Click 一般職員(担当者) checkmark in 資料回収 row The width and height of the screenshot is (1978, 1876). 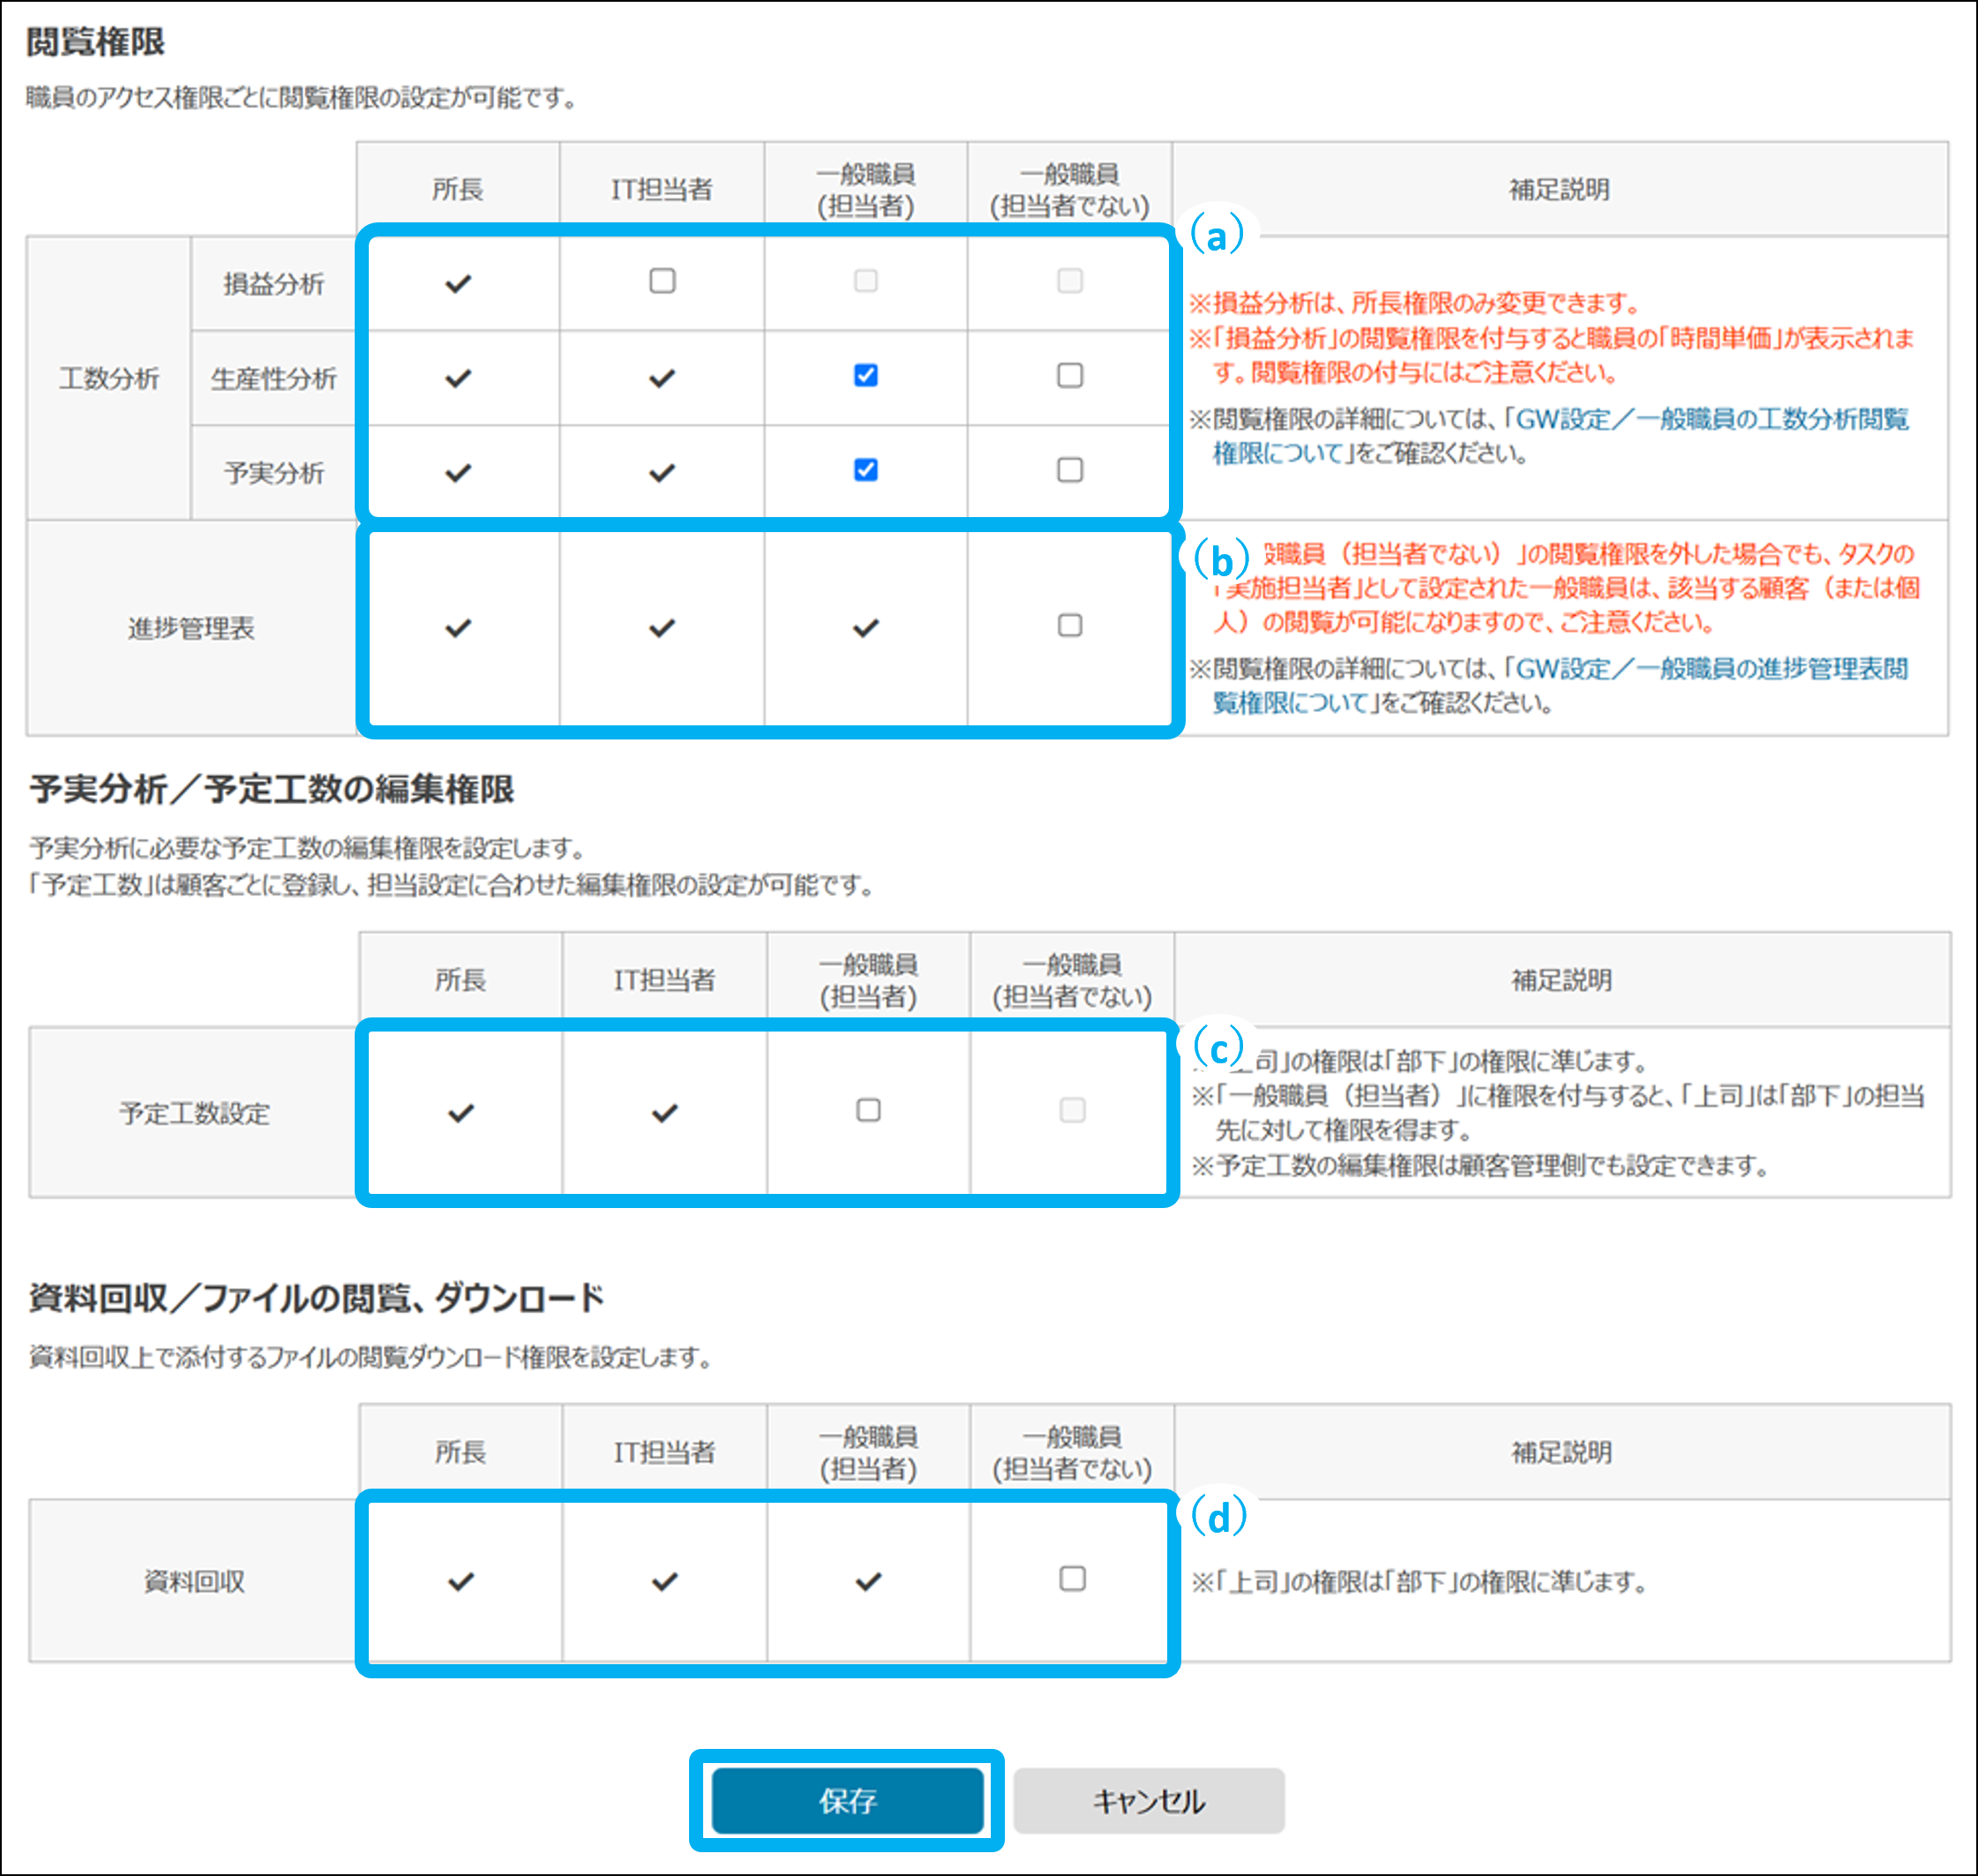click(868, 1581)
